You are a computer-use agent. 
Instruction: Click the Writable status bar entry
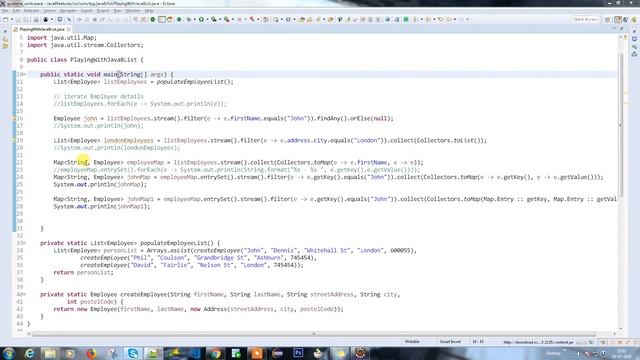(412, 342)
